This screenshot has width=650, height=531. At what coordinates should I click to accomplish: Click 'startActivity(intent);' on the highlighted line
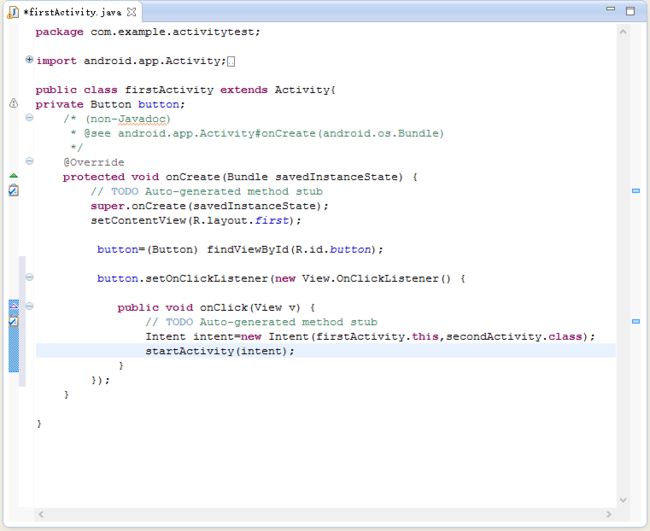point(220,351)
